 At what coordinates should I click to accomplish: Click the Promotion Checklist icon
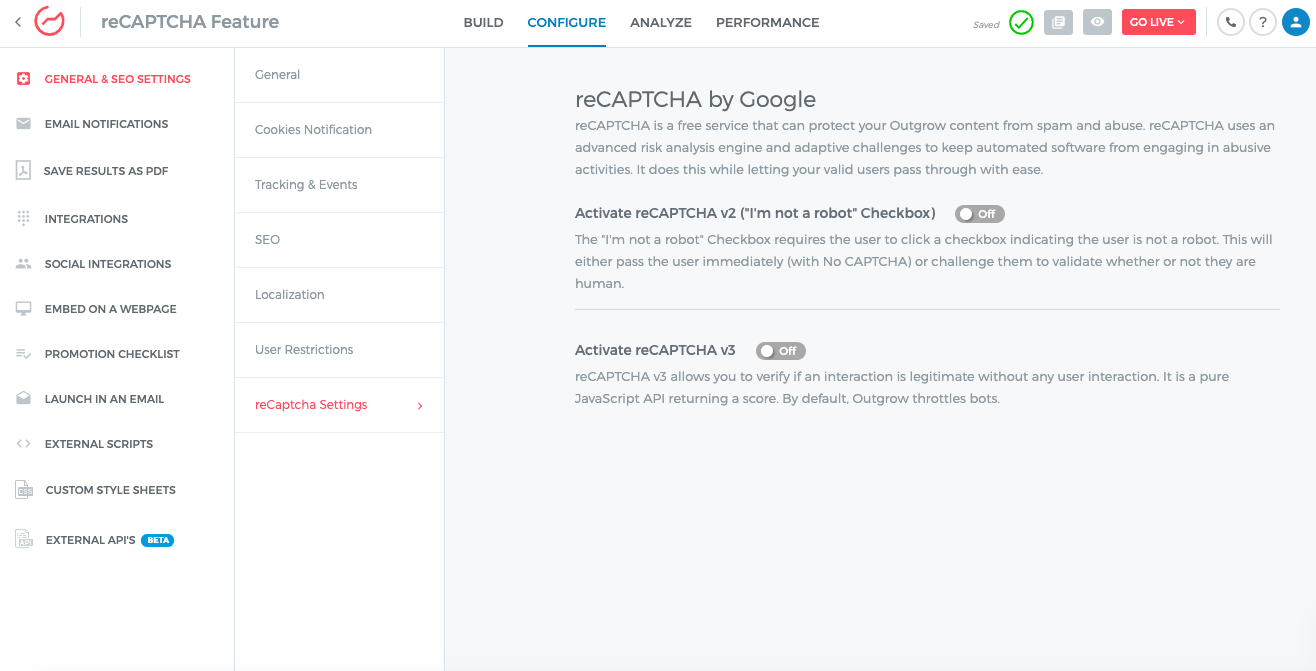[x=24, y=354]
